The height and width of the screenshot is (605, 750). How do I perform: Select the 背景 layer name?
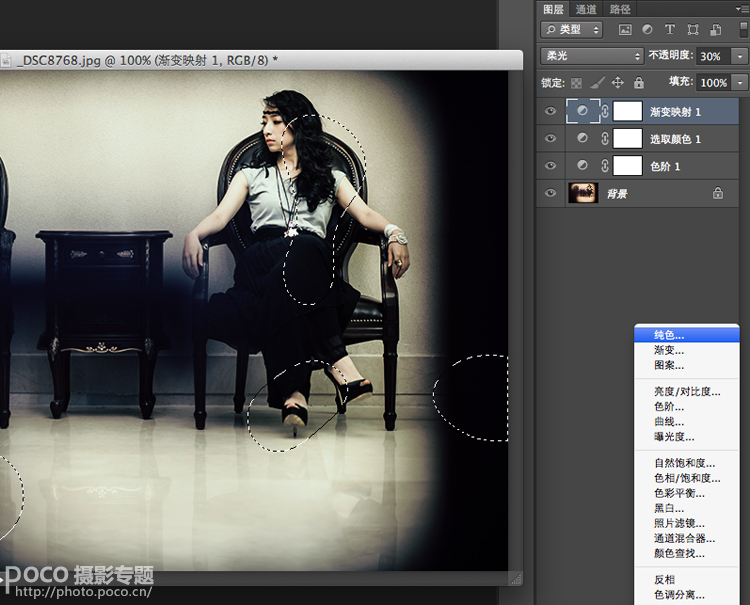coord(617,194)
